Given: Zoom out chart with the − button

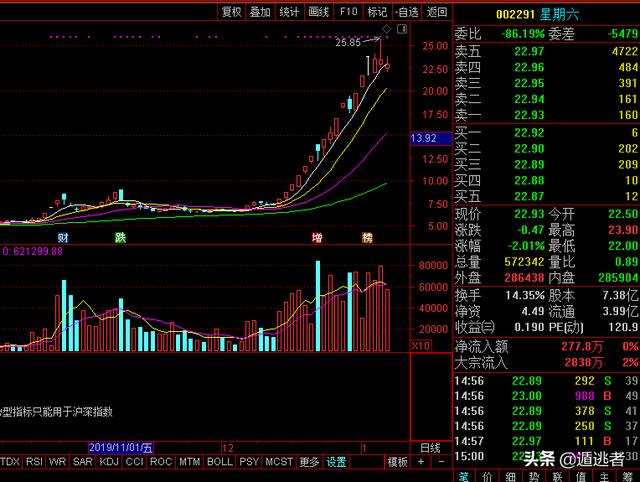Looking at the screenshot, I should pyautogui.click(x=441, y=462).
